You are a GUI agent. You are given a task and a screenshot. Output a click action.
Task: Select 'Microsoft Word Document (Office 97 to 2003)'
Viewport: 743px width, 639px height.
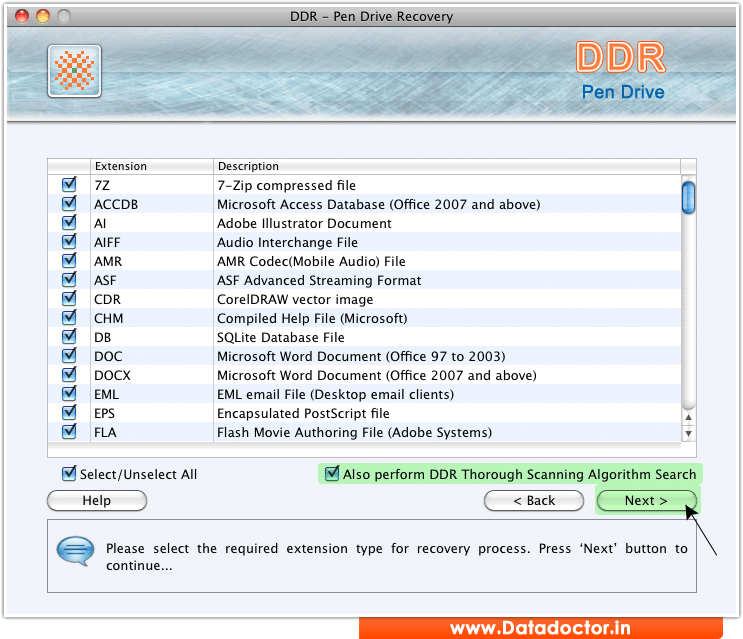point(361,356)
